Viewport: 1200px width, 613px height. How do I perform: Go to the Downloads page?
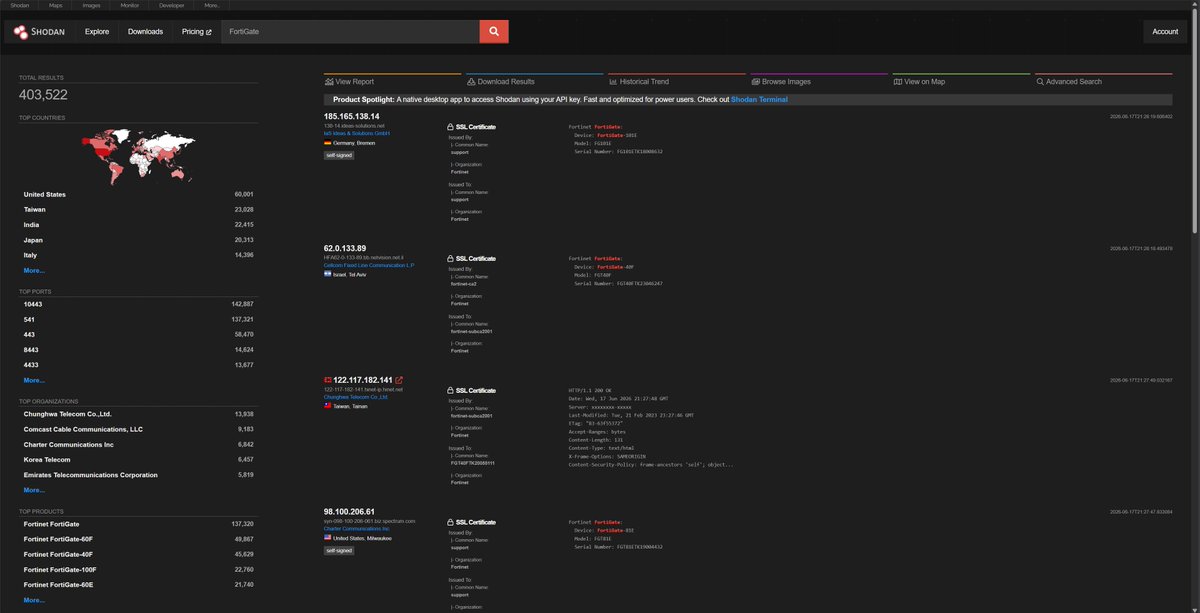[145, 31]
